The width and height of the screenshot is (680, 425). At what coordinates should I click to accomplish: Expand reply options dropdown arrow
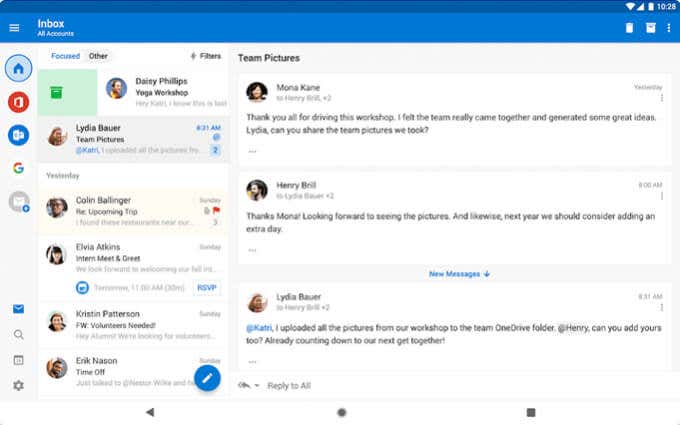(x=257, y=386)
